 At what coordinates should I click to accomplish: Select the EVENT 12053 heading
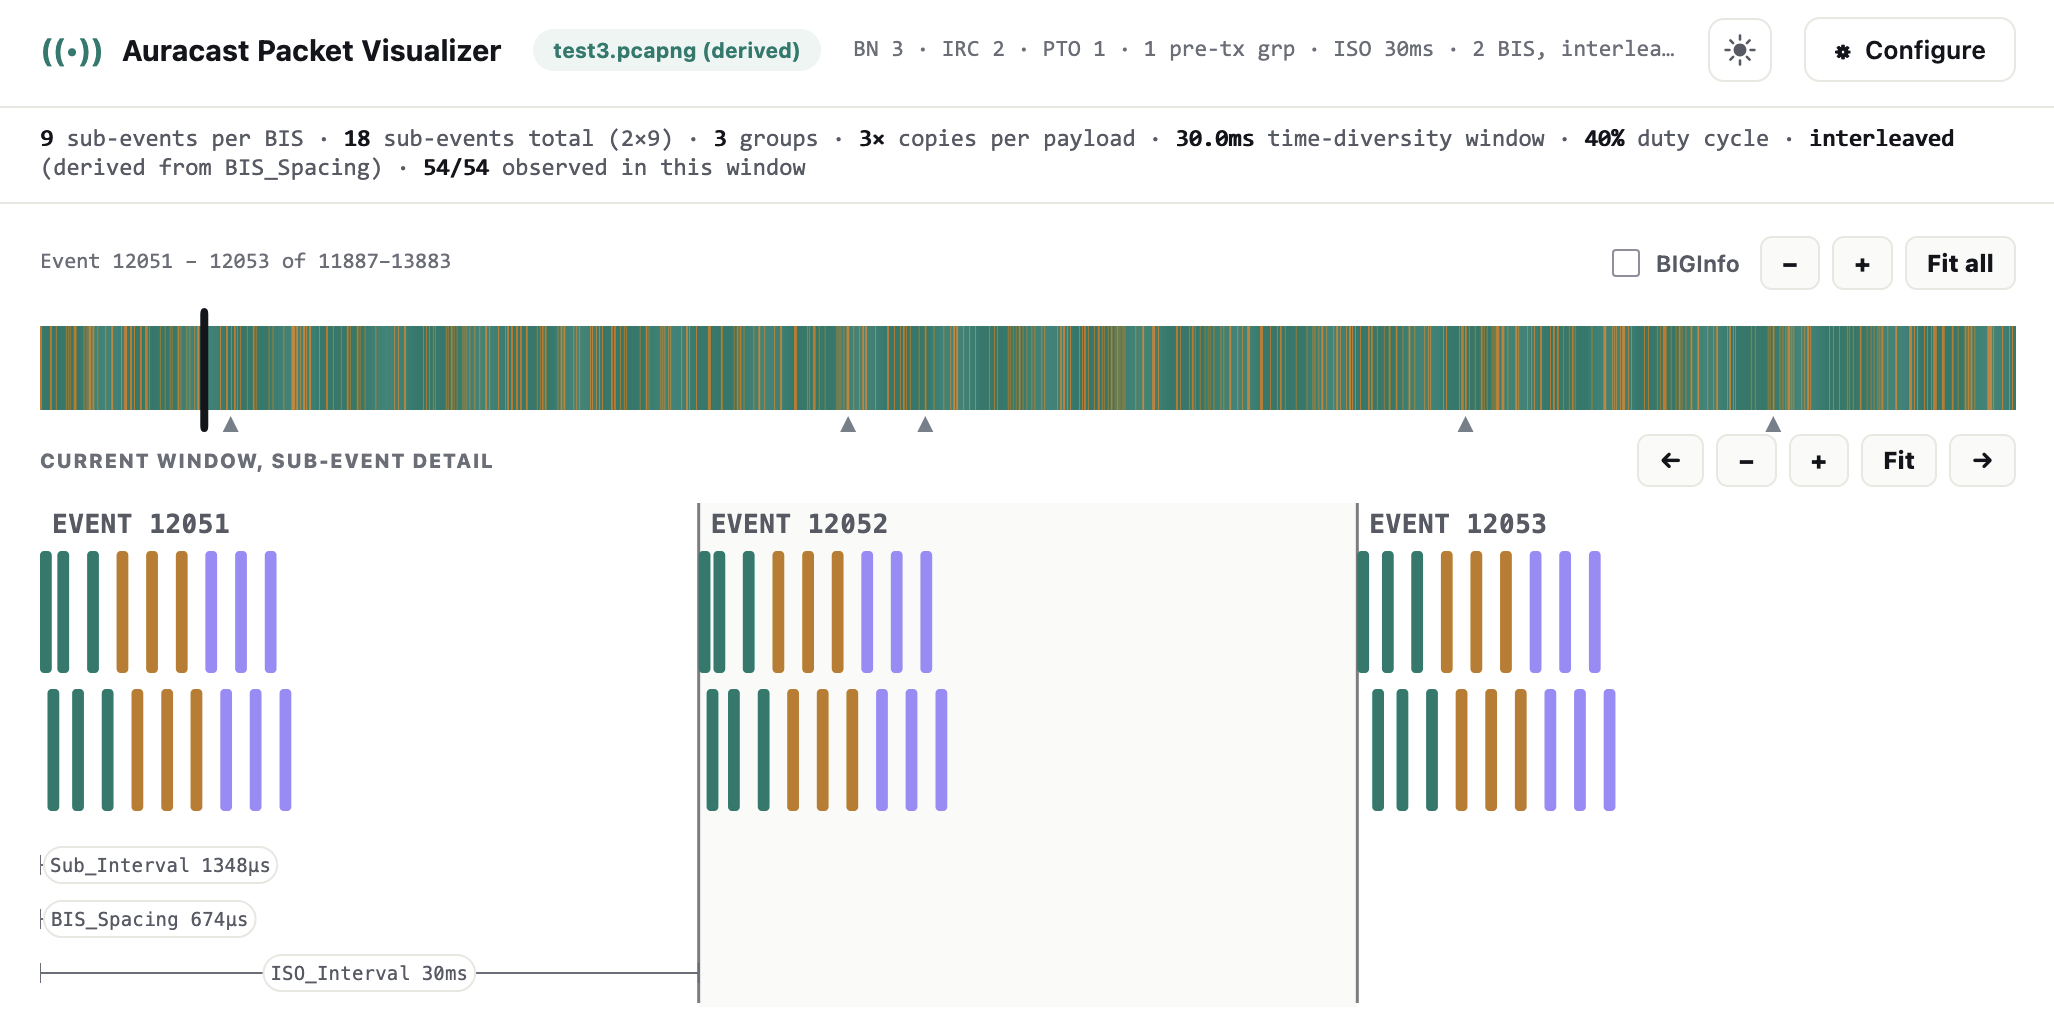click(1457, 524)
